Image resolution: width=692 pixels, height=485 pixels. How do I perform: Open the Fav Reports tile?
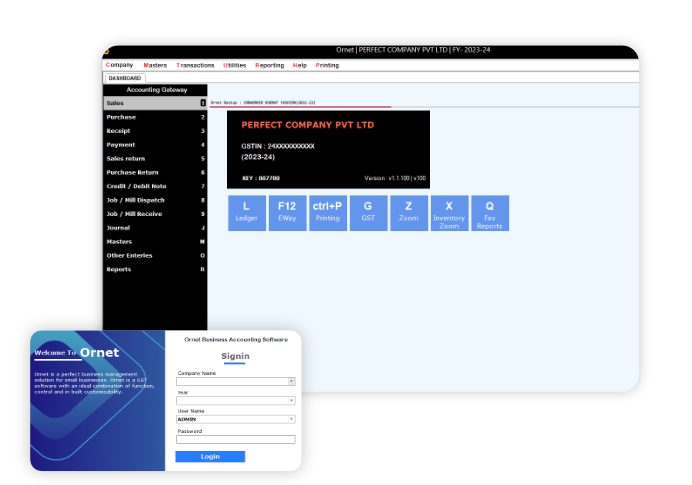pos(489,213)
